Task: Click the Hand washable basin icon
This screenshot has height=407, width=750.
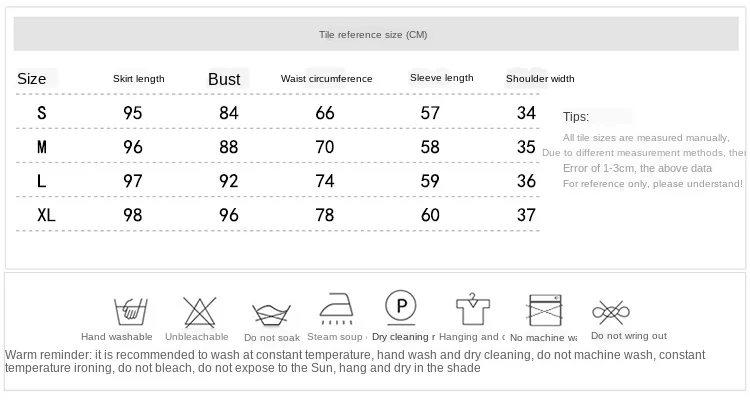Action: coord(127,310)
